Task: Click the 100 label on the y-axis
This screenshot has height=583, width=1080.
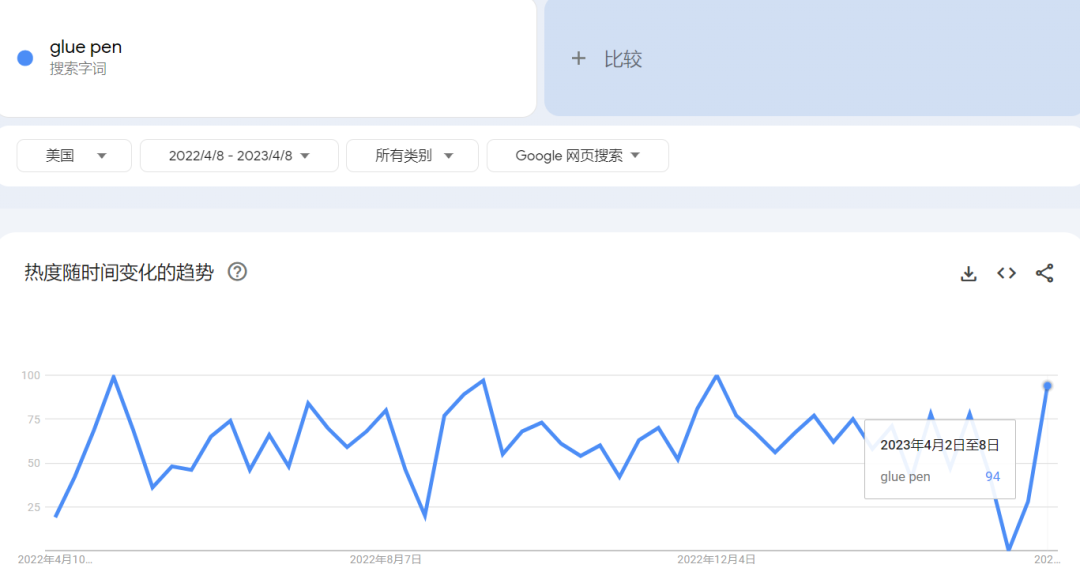Action: 30,375
